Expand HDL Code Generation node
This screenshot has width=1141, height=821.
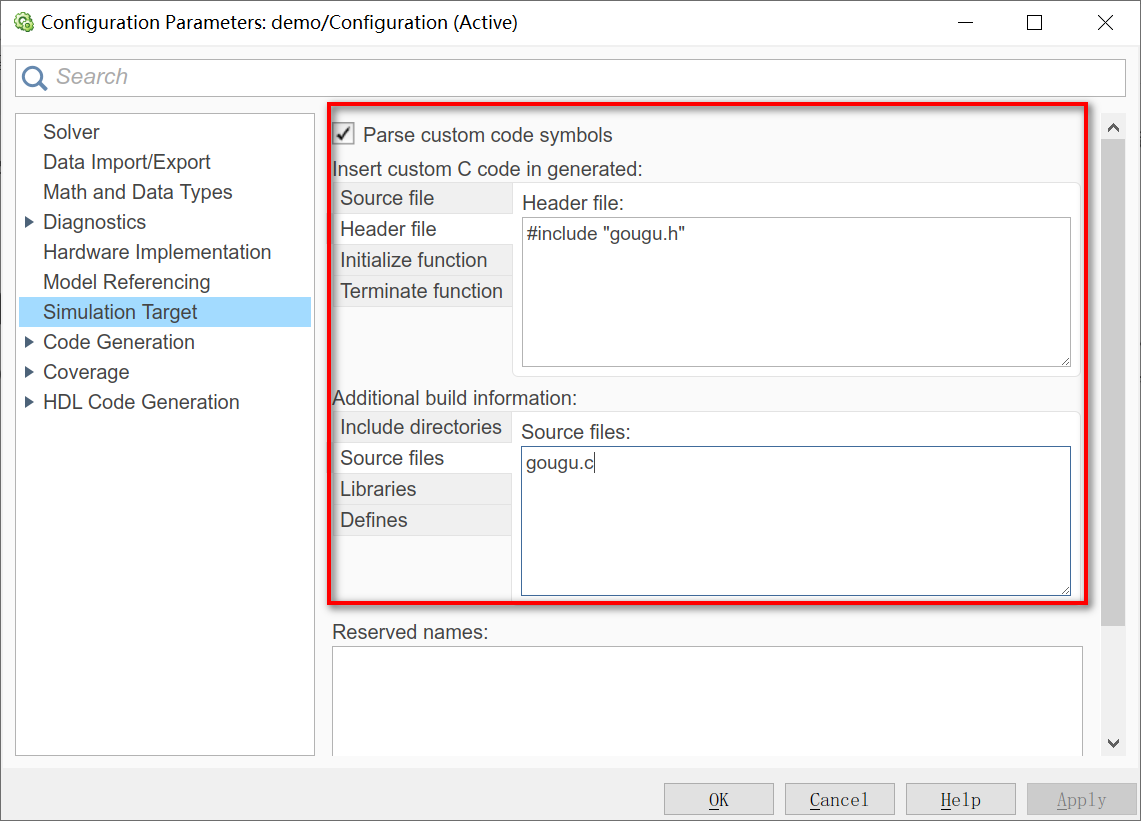[29, 402]
